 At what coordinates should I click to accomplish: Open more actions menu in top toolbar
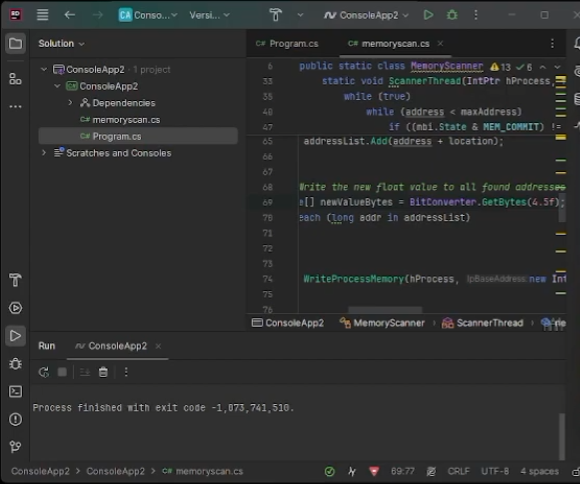[476, 15]
